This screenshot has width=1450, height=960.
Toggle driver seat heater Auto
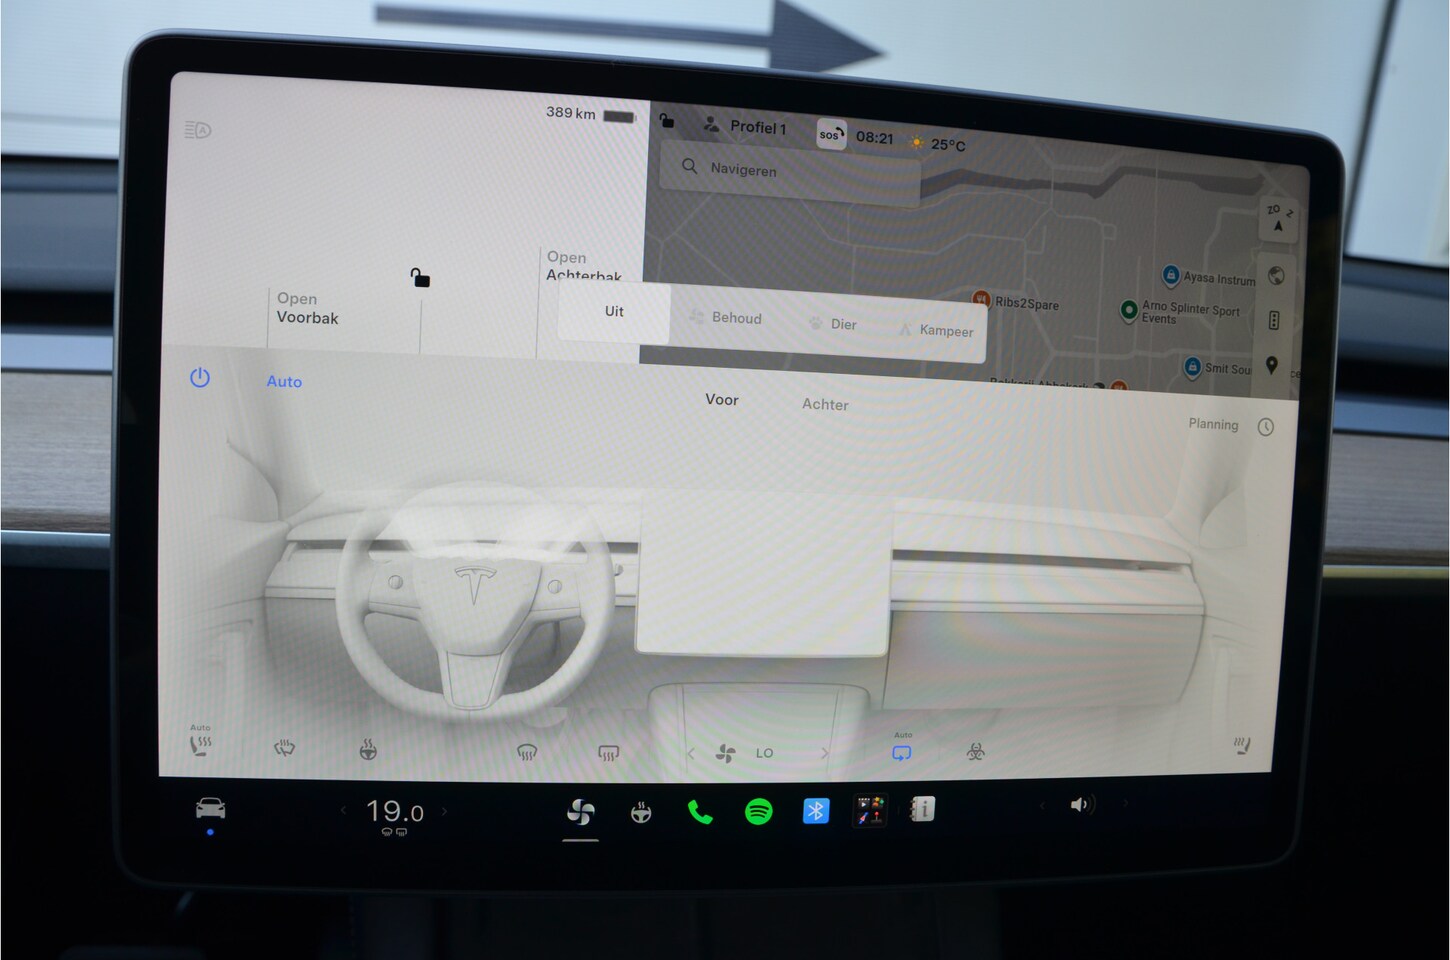point(200,741)
